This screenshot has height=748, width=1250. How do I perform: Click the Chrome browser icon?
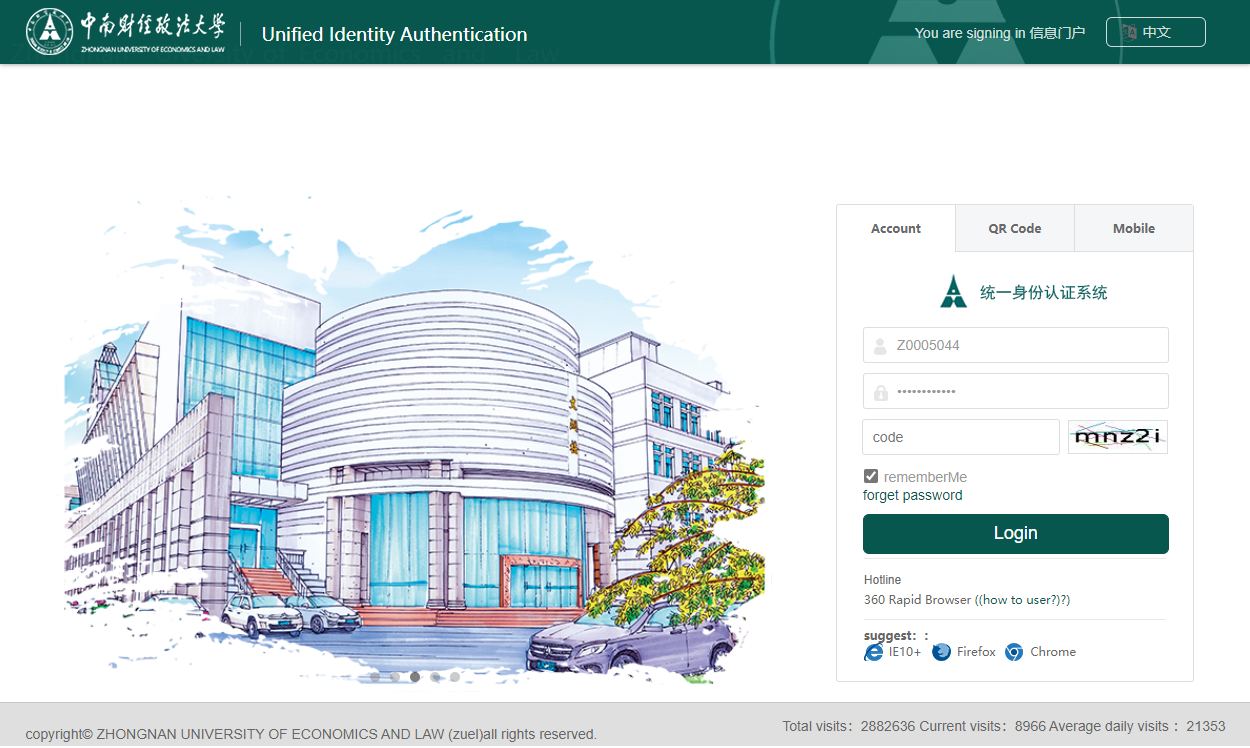pos(1014,652)
